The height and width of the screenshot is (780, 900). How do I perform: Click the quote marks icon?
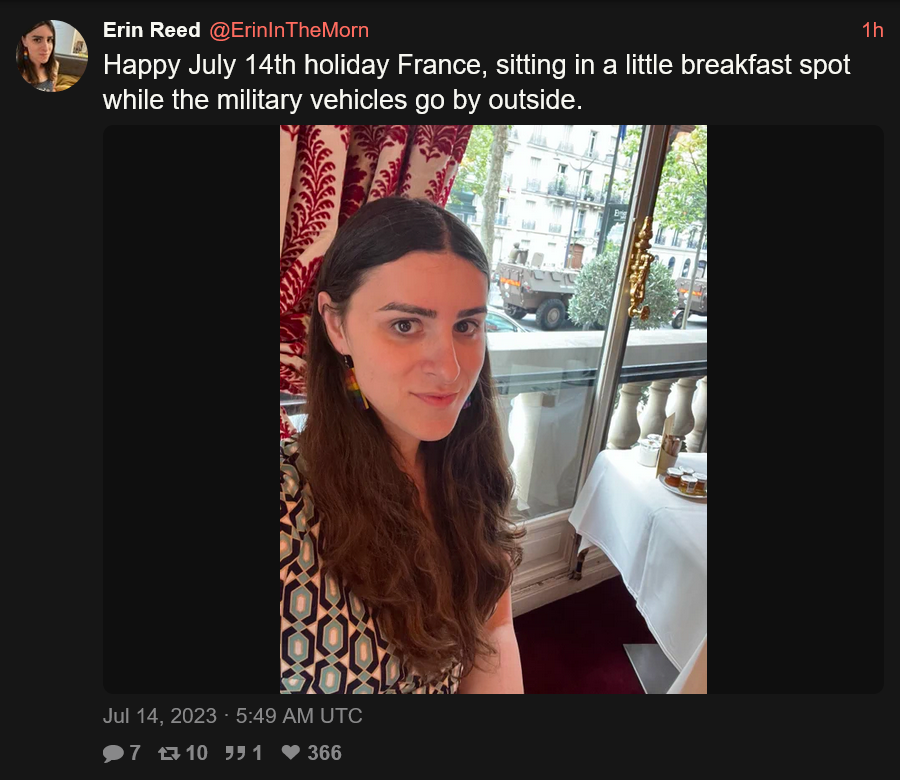(235, 753)
